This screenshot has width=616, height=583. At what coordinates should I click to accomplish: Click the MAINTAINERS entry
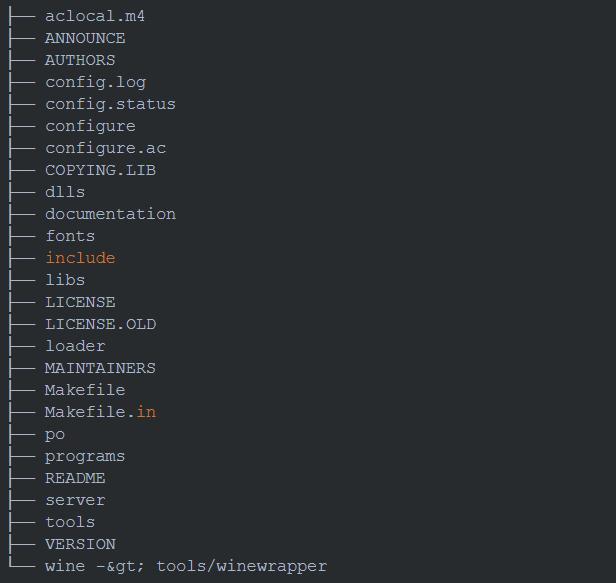[x=100, y=368]
